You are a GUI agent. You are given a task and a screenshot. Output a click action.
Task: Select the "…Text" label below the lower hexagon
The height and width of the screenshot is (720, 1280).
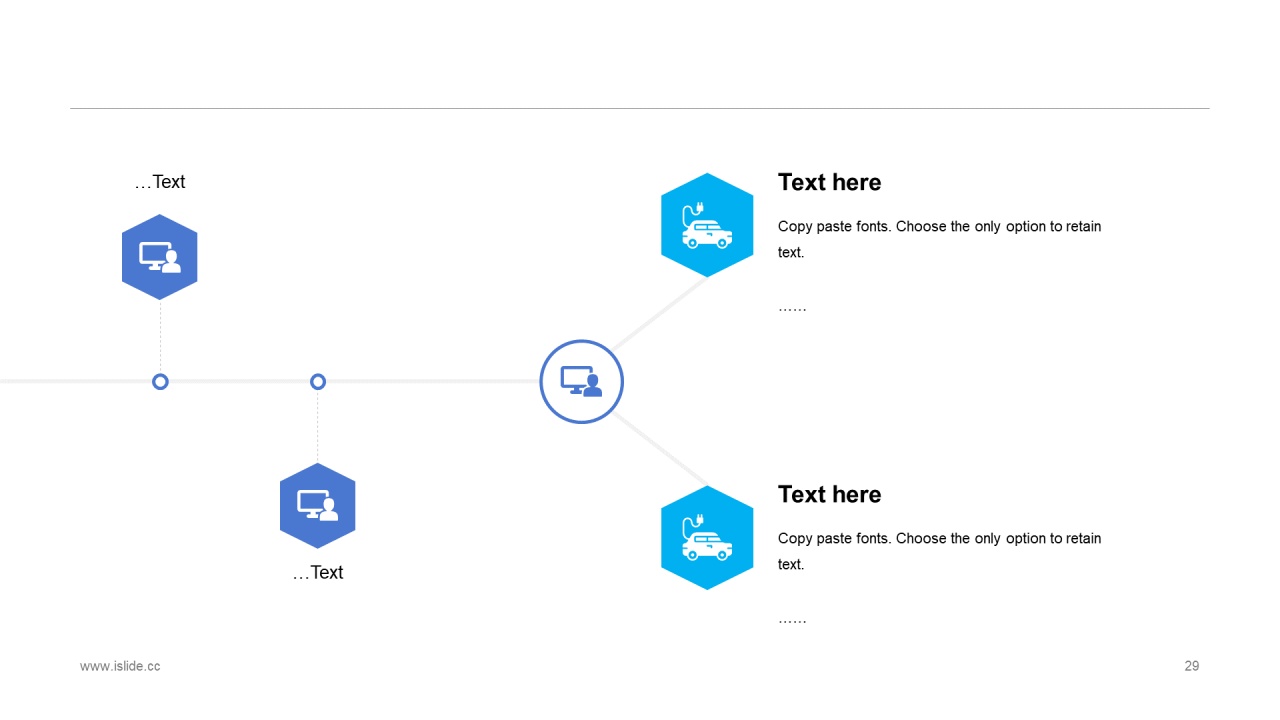point(318,572)
